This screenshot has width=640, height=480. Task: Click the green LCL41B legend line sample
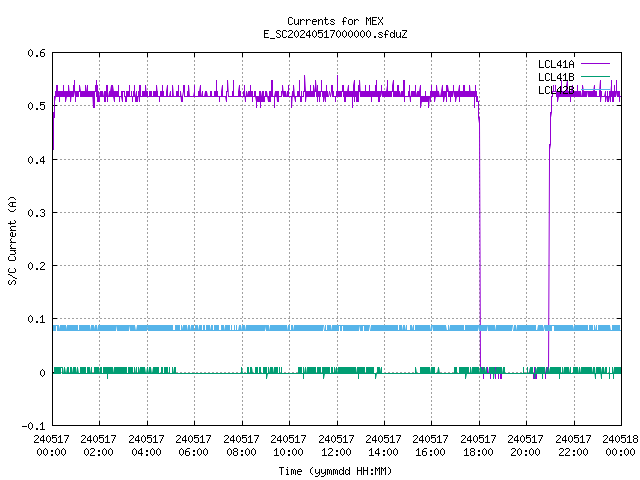(596, 76)
